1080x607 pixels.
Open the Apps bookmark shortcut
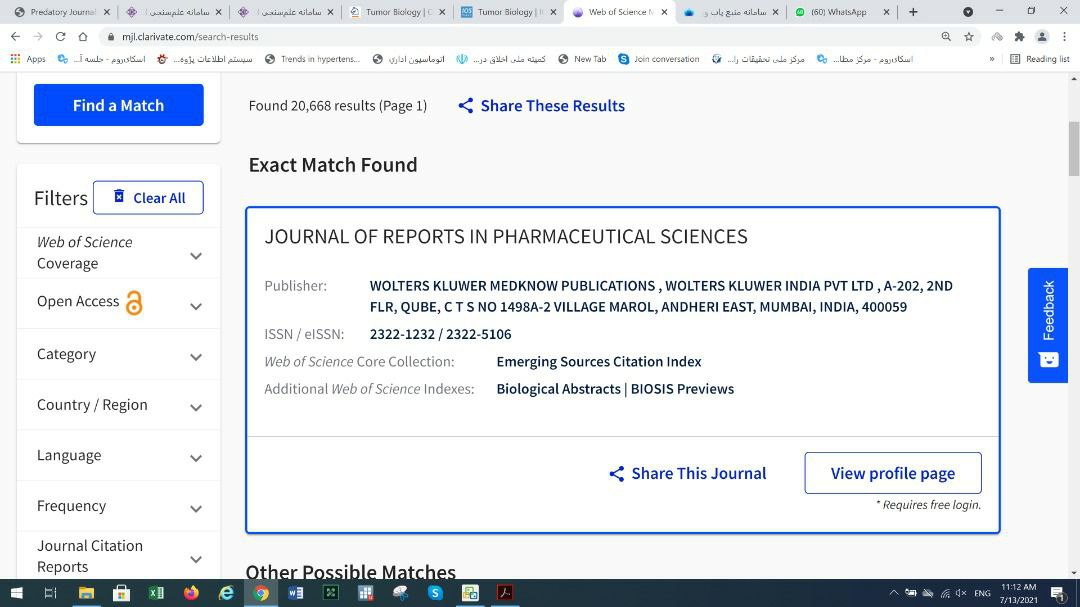pos(28,59)
